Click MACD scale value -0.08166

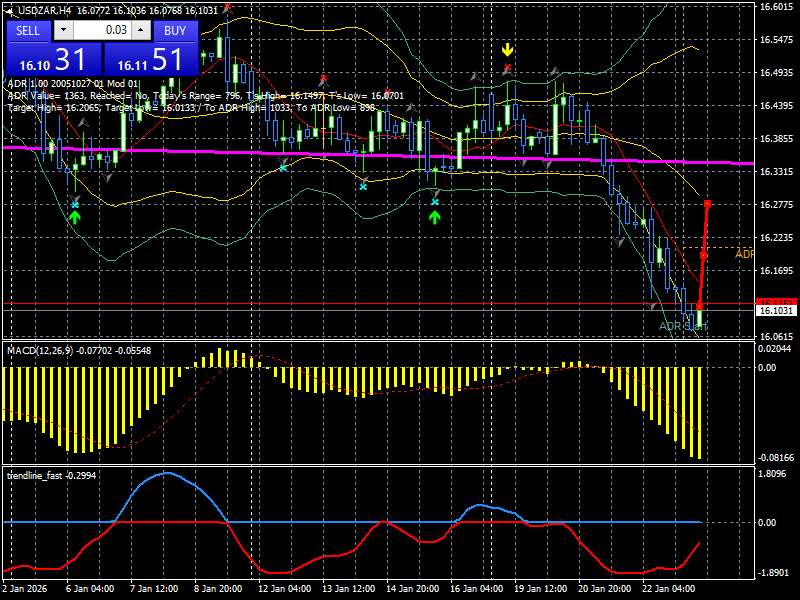(776, 458)
